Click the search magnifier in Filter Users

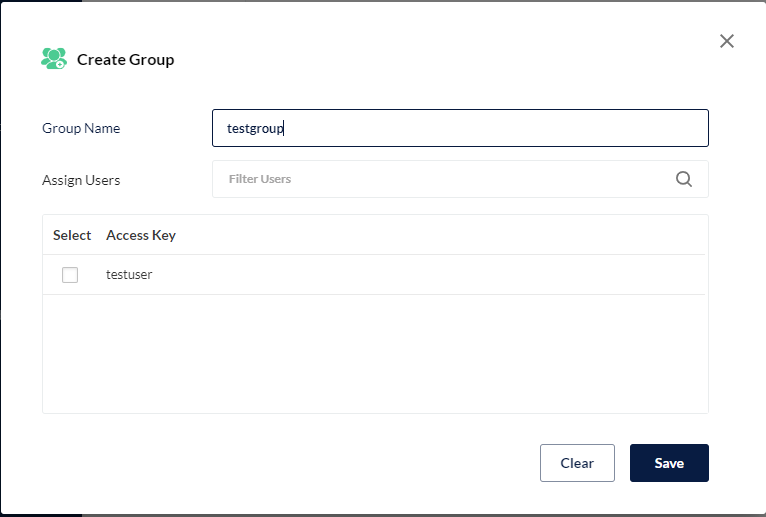[684, 179]
